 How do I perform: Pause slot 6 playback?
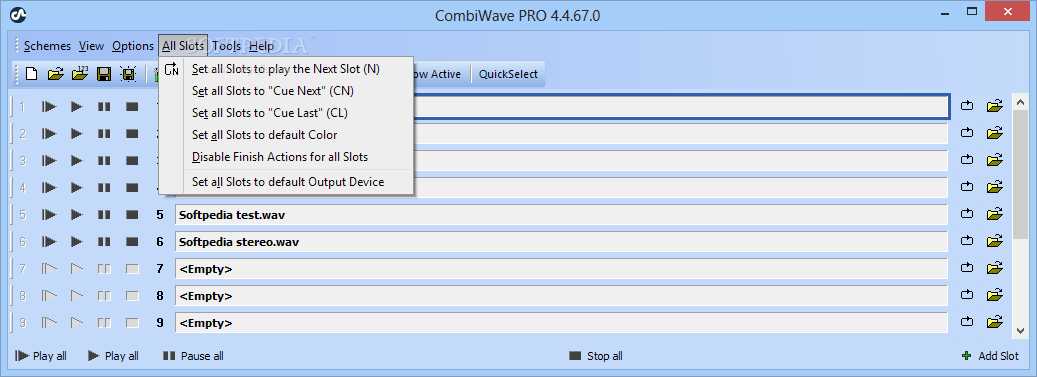coord(104,242)
